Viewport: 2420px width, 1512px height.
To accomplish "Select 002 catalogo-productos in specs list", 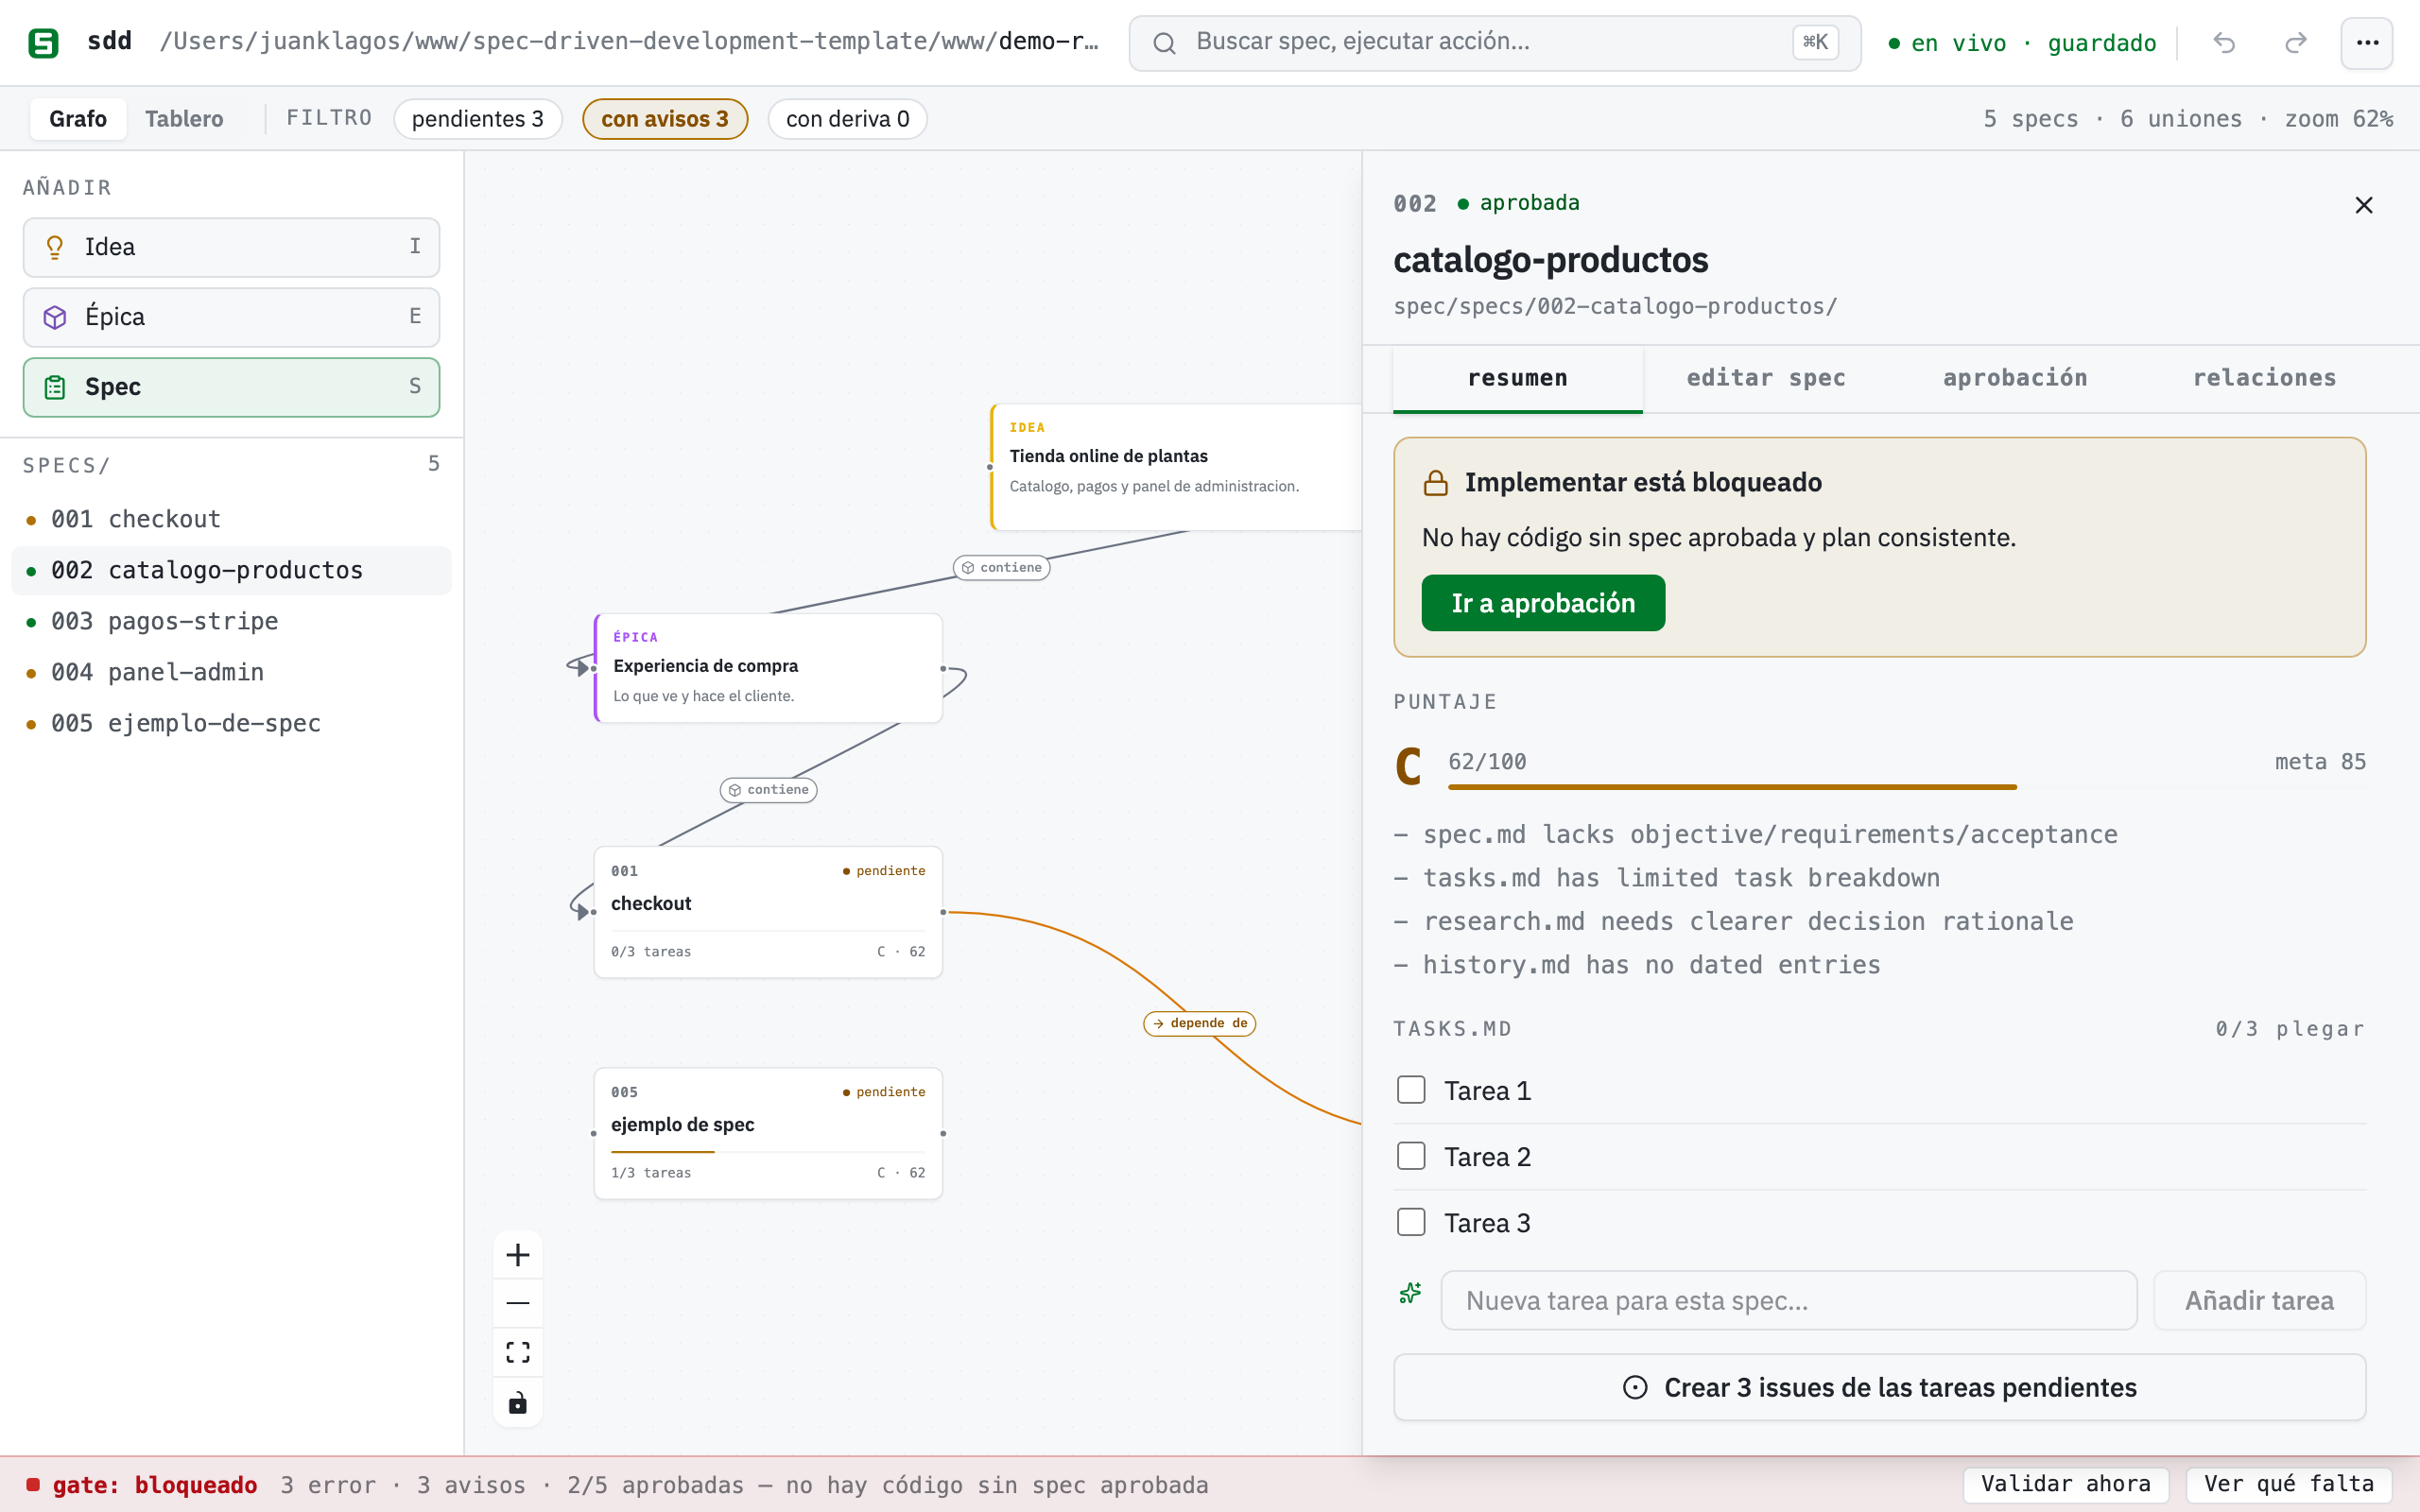I will 231,570.
